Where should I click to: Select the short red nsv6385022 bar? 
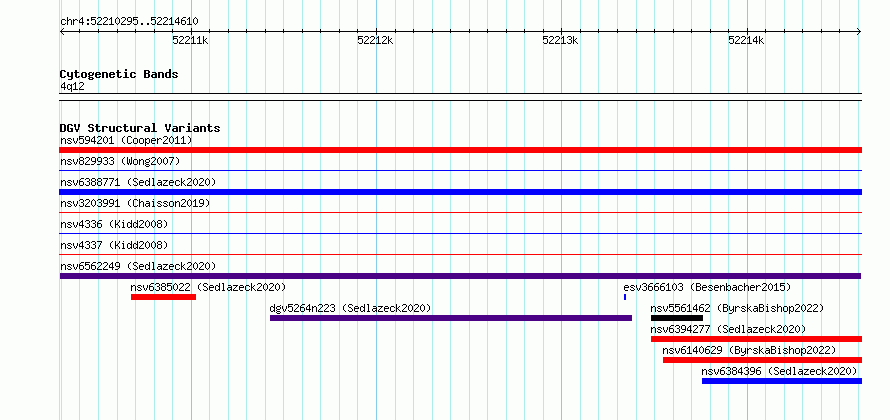[163, 297]
